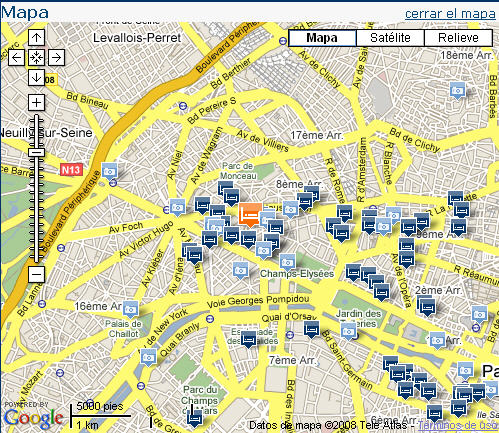Click the 'Neuilly-sur-Seine' map label

tap(46, 133)
